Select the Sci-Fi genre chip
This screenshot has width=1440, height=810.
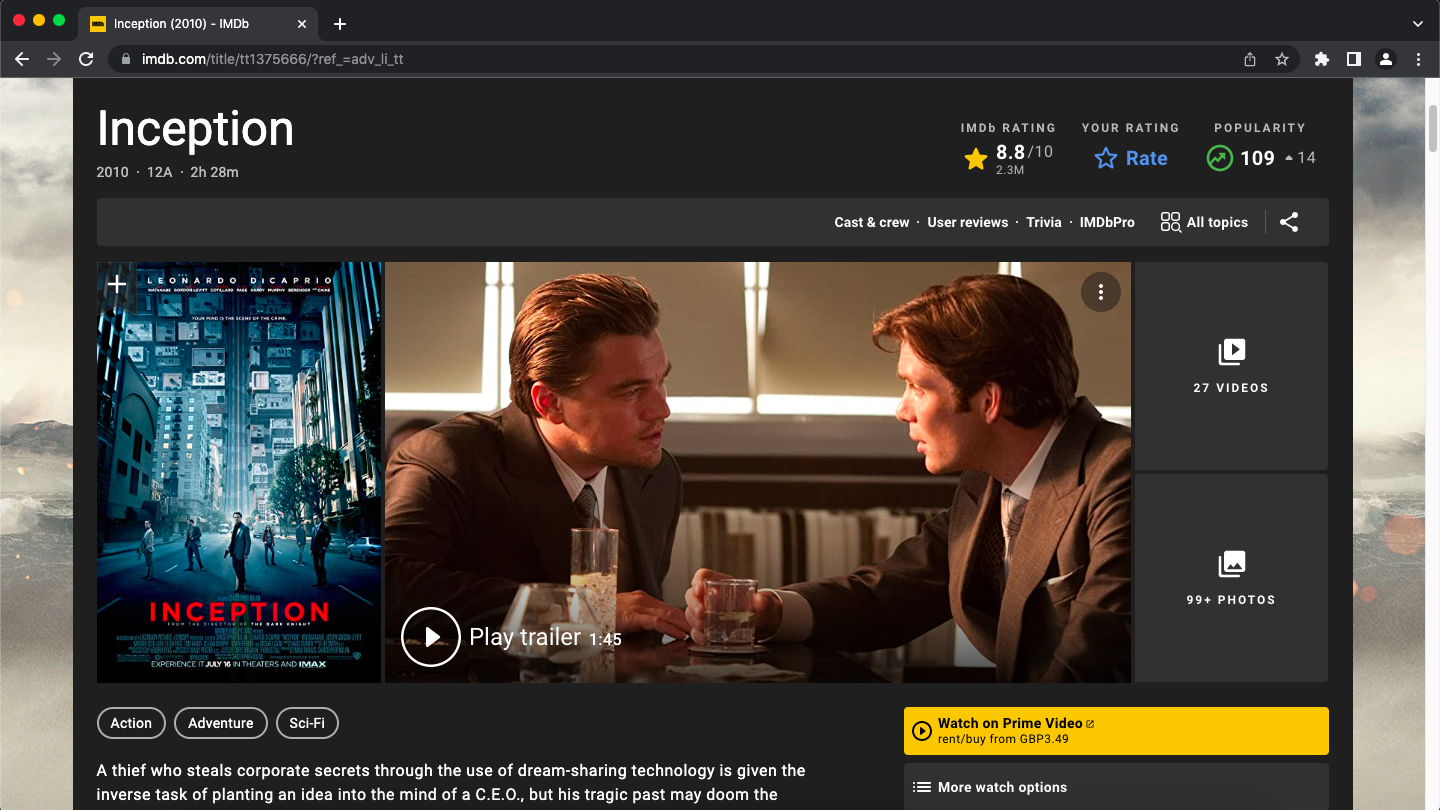[x=307, y=723]
